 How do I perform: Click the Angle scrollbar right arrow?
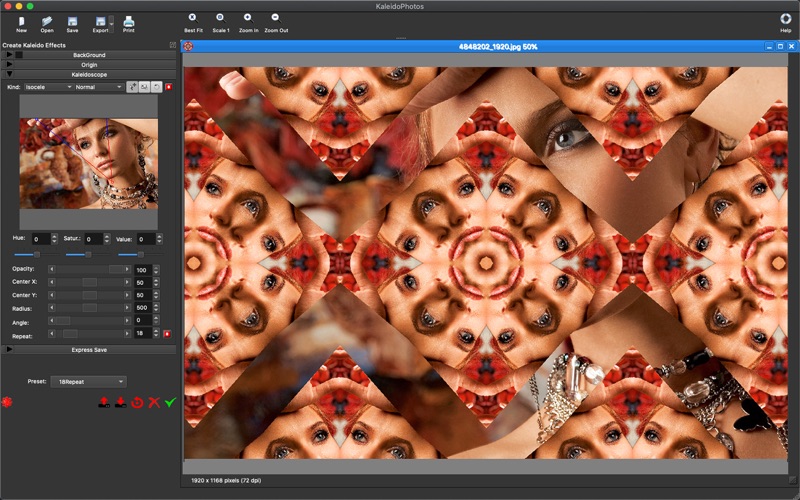127,320
